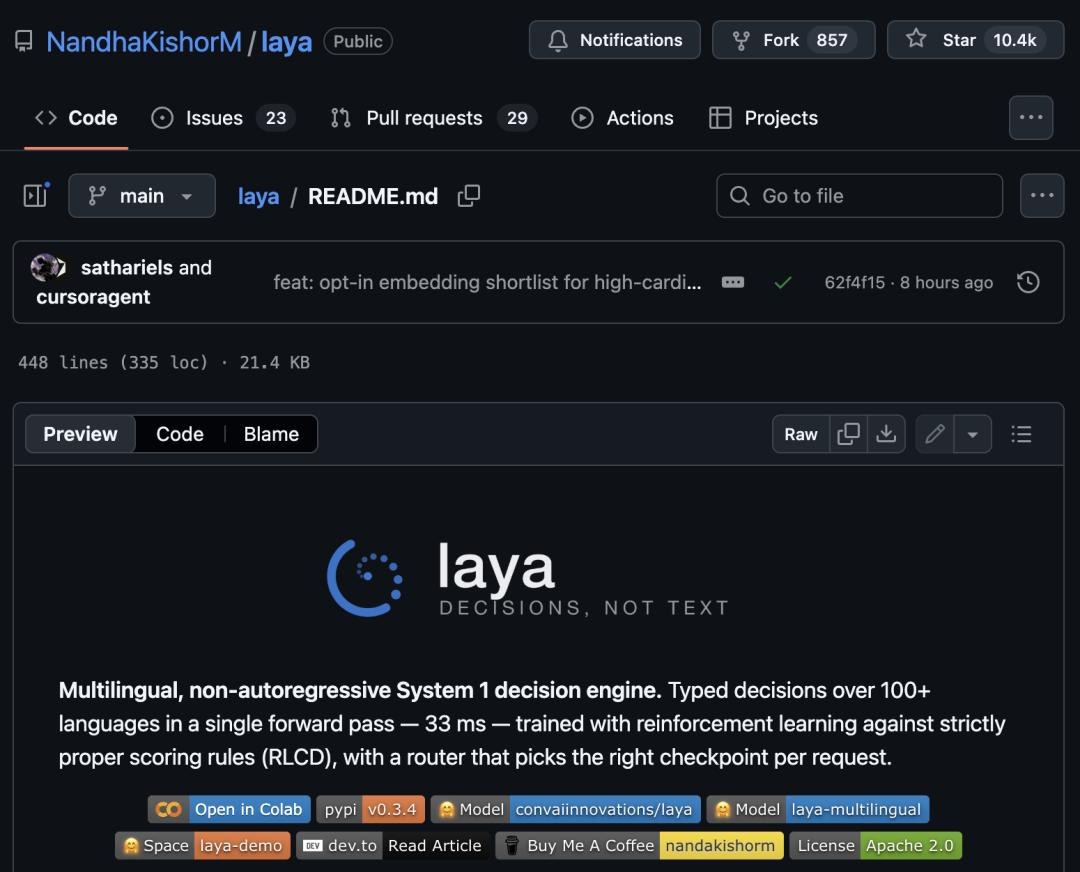Click the laya logo image
The height and width of the screenshot is (872, 1080).
[x=528, y=578]
